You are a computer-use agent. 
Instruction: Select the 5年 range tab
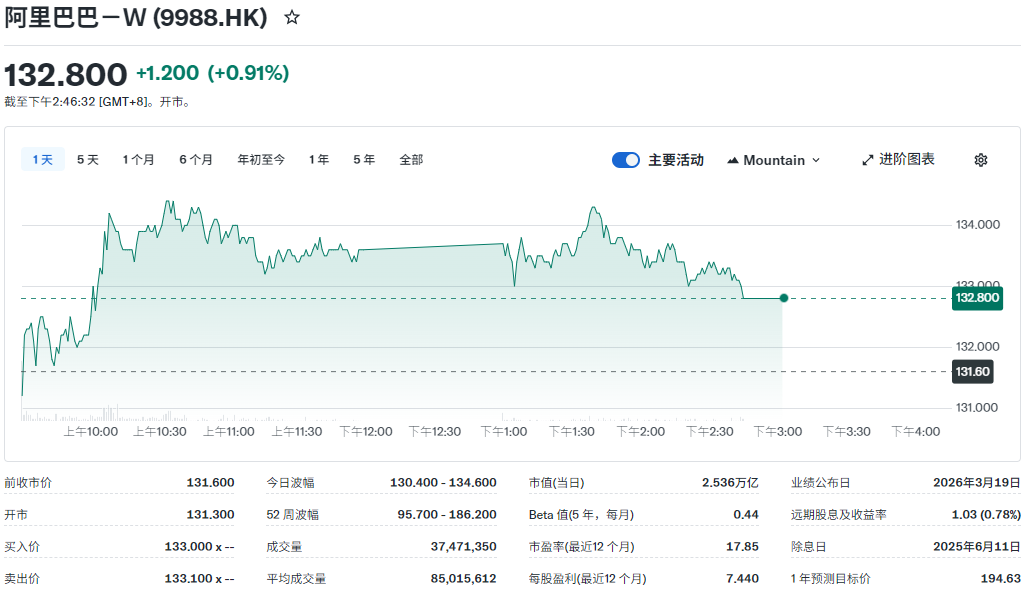pos(363,158)
